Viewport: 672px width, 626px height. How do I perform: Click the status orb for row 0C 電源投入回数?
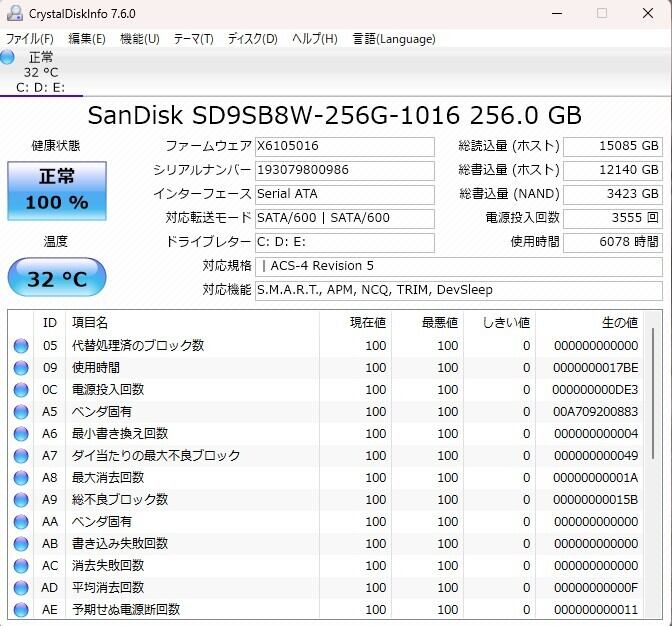click(21, 390)
